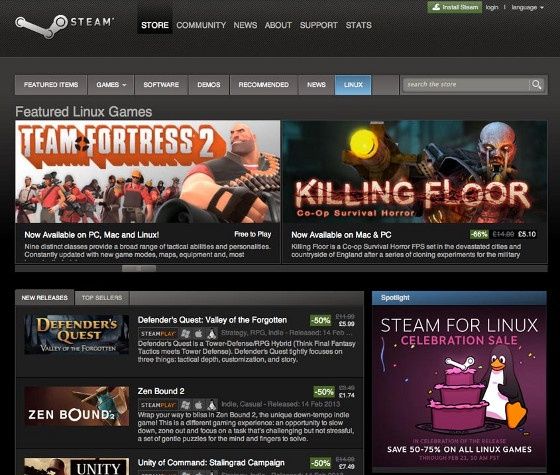Open Defender's Quest: Valley of the Forgotten title

click(x=212, y=320)
